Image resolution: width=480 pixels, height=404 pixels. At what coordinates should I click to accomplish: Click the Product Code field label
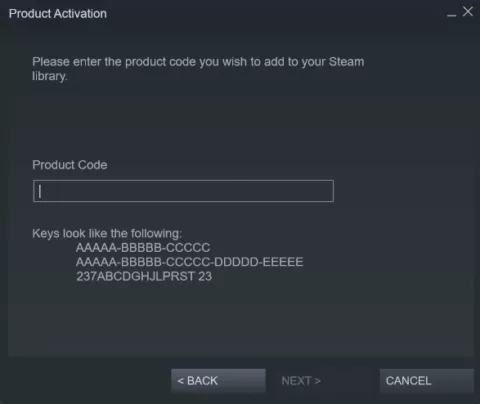pos(70,165)
